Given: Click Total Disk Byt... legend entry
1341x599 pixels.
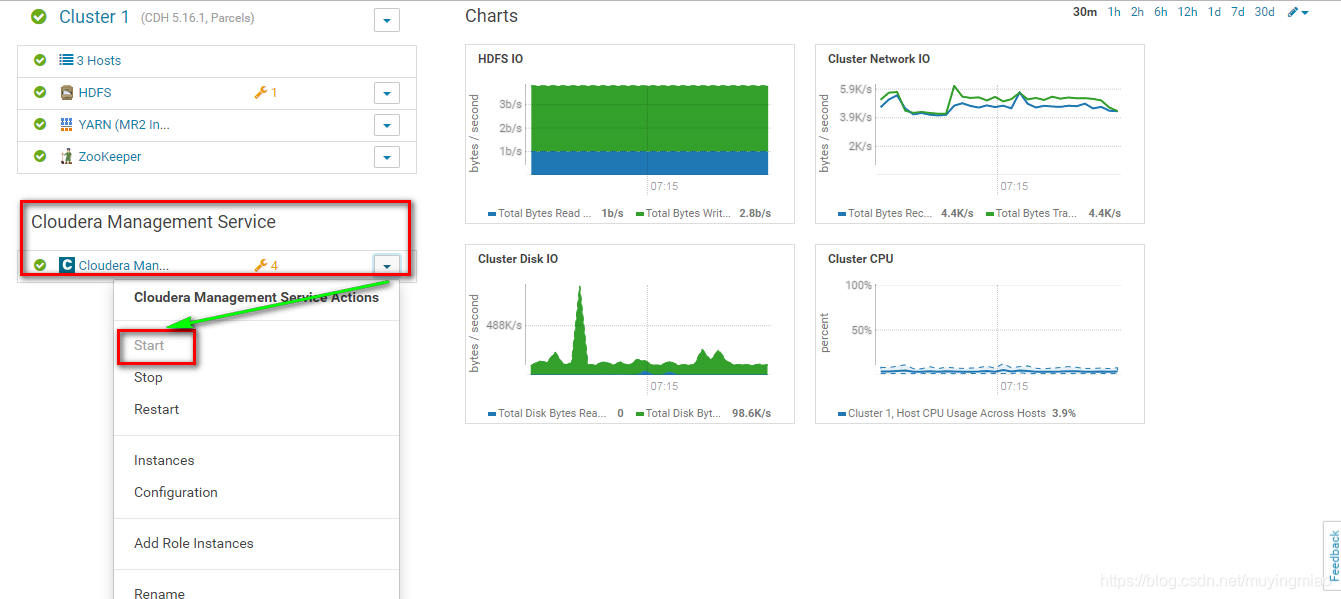Looking at the screenshot, I should (x=680, y=413).
